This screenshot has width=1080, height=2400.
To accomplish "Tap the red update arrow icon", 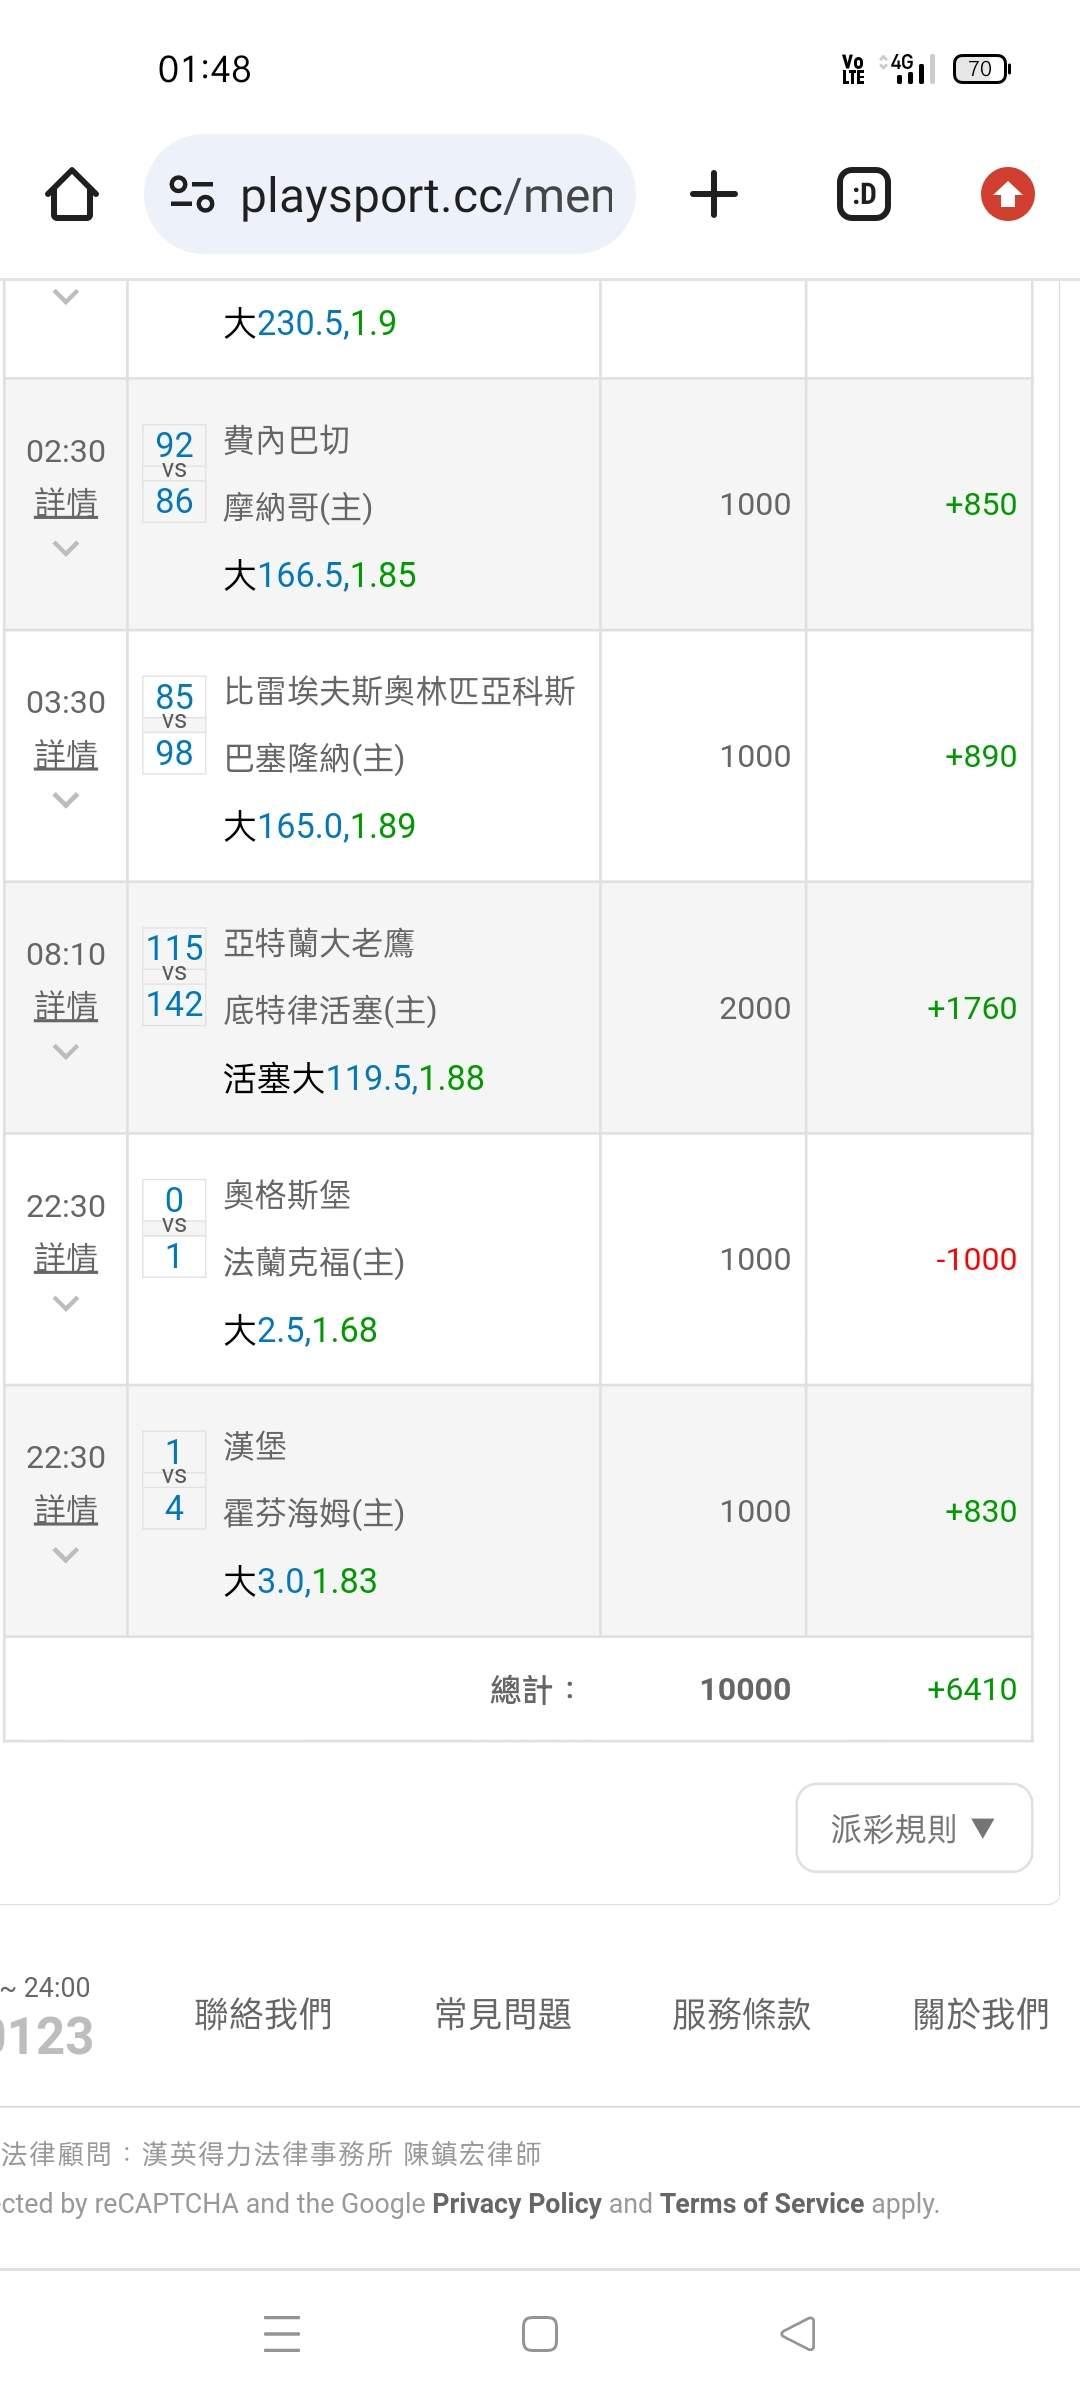I will pyautogui.click(x=1007, y=194).
